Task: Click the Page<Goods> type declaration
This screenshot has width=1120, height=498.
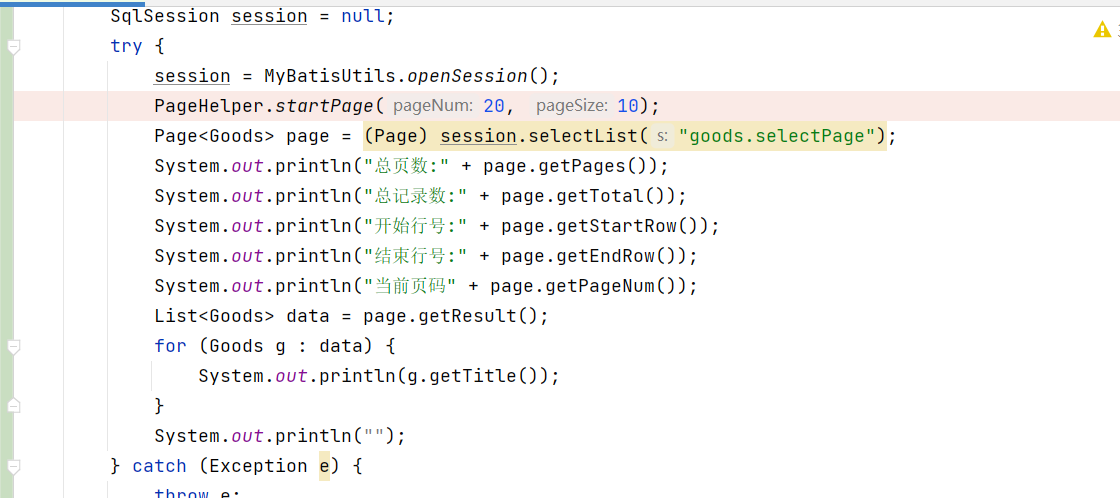Action: click(x=214, y=136)
